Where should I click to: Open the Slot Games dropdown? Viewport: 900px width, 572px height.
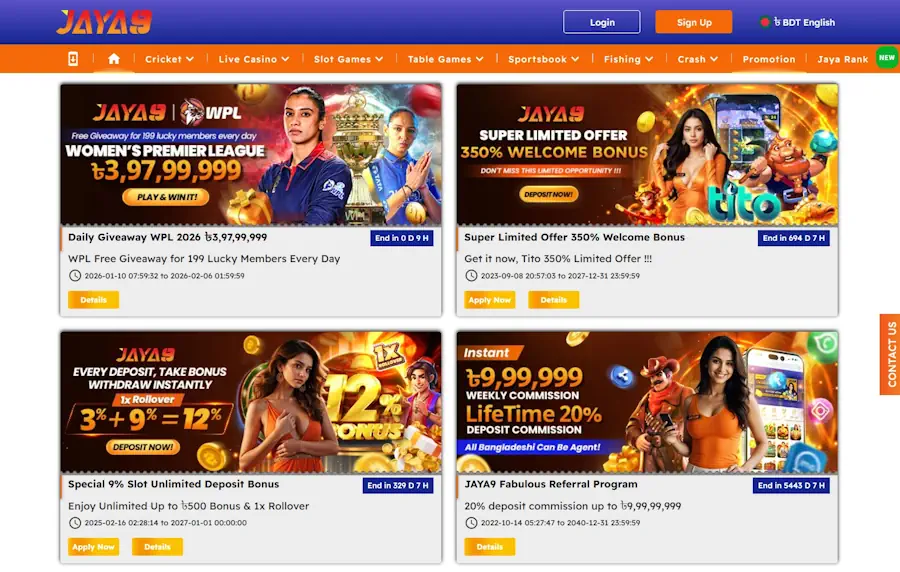pos(348,59)
